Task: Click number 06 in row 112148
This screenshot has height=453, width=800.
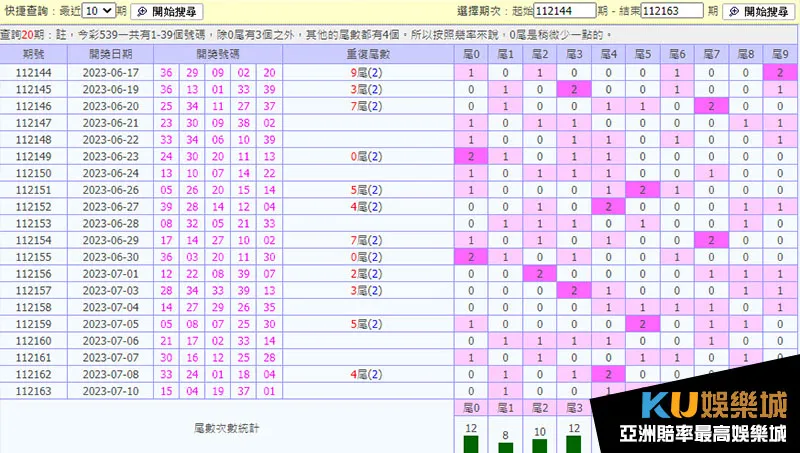Action: 218,139
